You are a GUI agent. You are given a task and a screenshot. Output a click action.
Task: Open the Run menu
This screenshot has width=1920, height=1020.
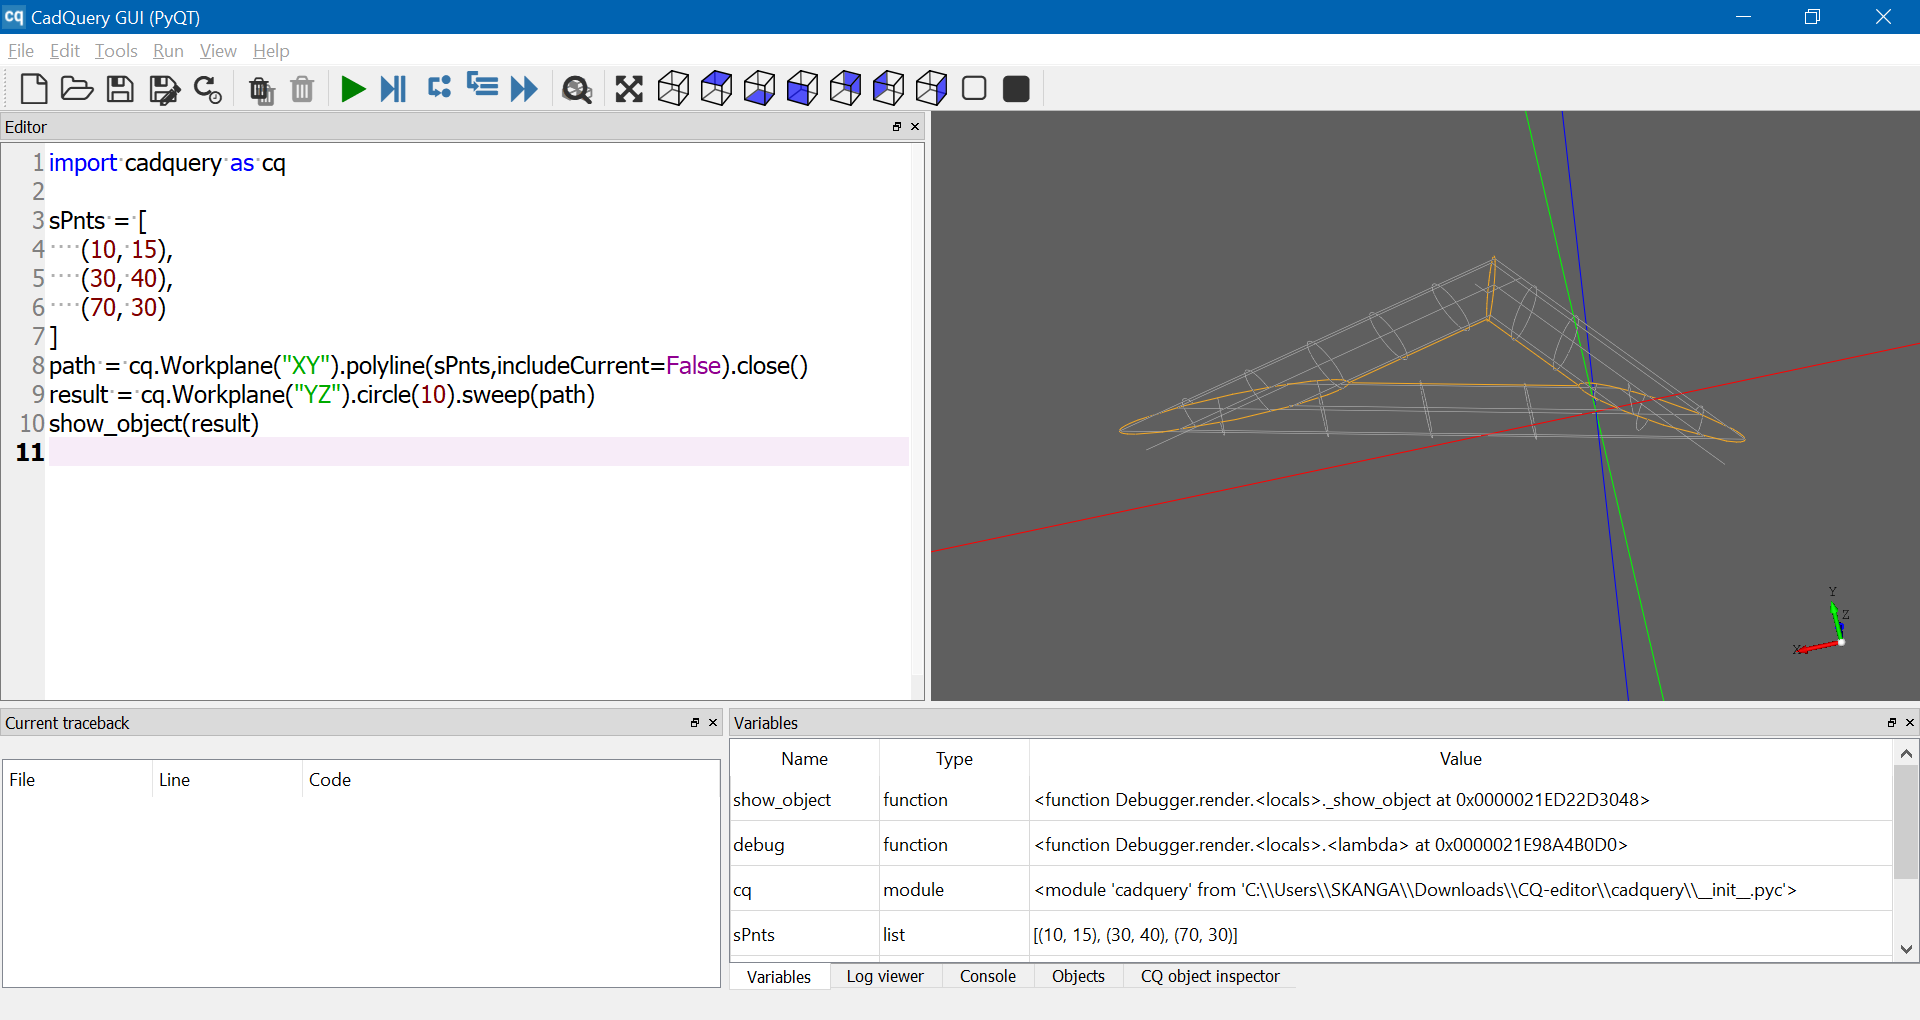click(167, 51)
